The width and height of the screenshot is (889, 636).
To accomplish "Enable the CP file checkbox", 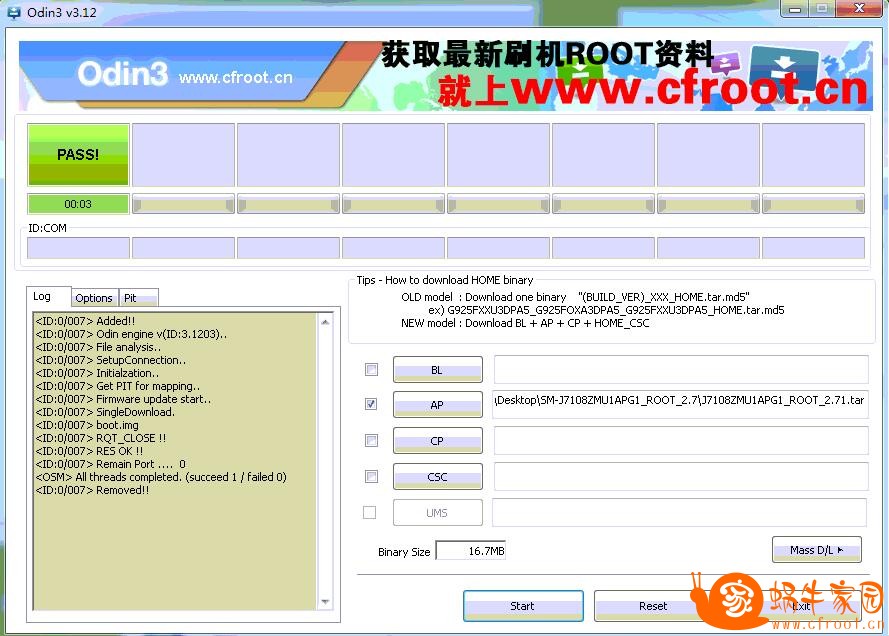I will coord(371,440).
